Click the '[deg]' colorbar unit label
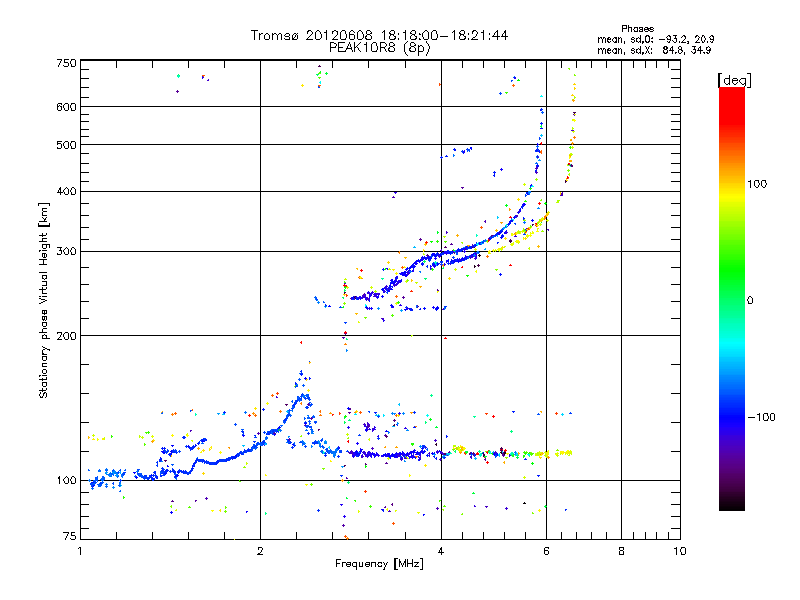Viewport: 800px width, 600px height. click(x=734, y=80)
